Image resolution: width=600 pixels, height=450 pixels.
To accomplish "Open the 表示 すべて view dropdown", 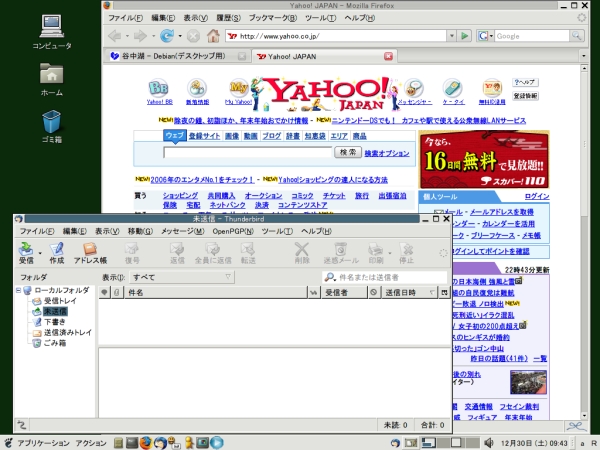I will (x=182, y=277).
